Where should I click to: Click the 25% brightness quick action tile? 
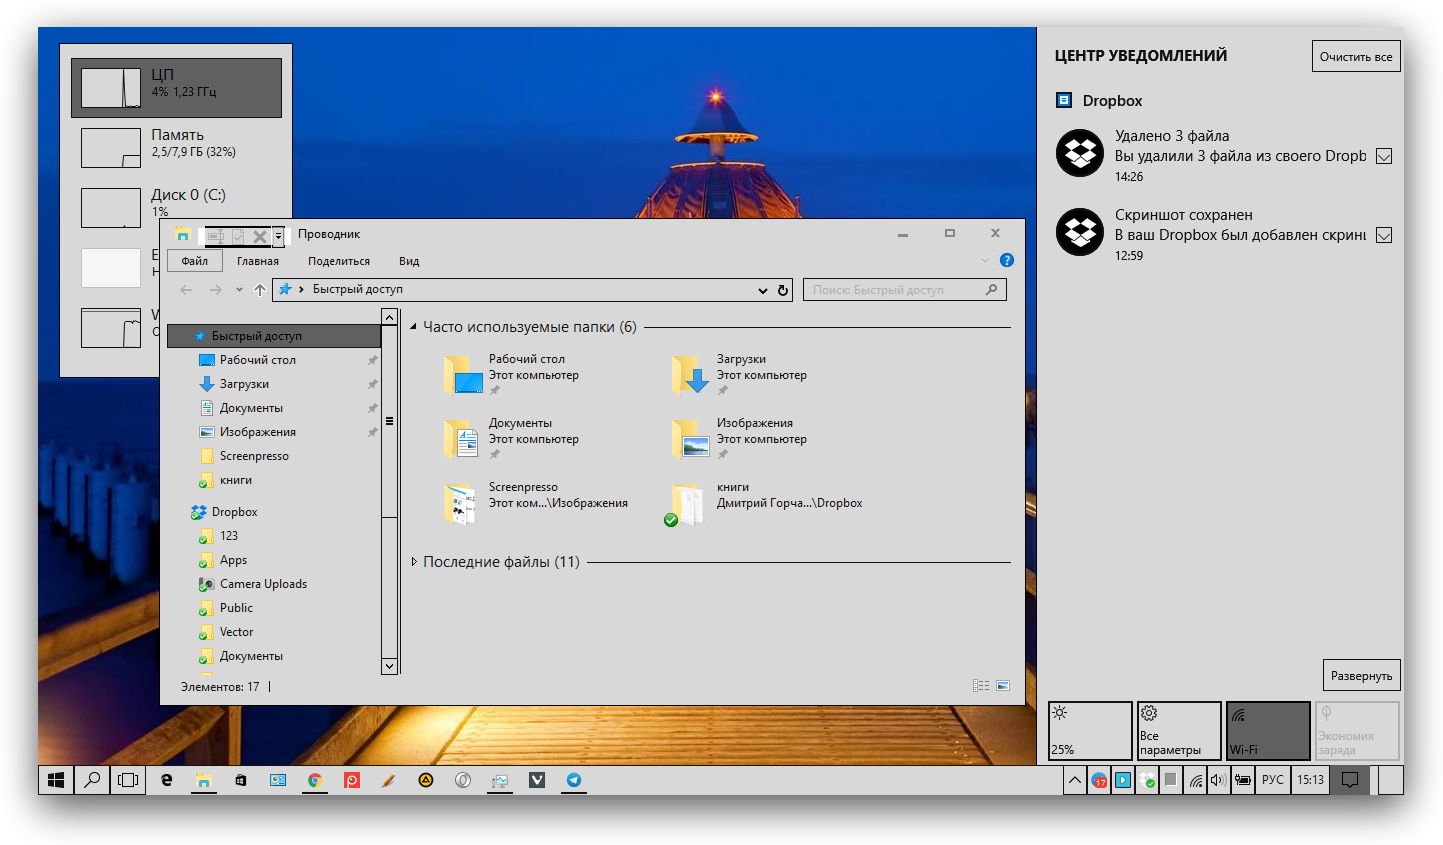[x=1090, y=731]
